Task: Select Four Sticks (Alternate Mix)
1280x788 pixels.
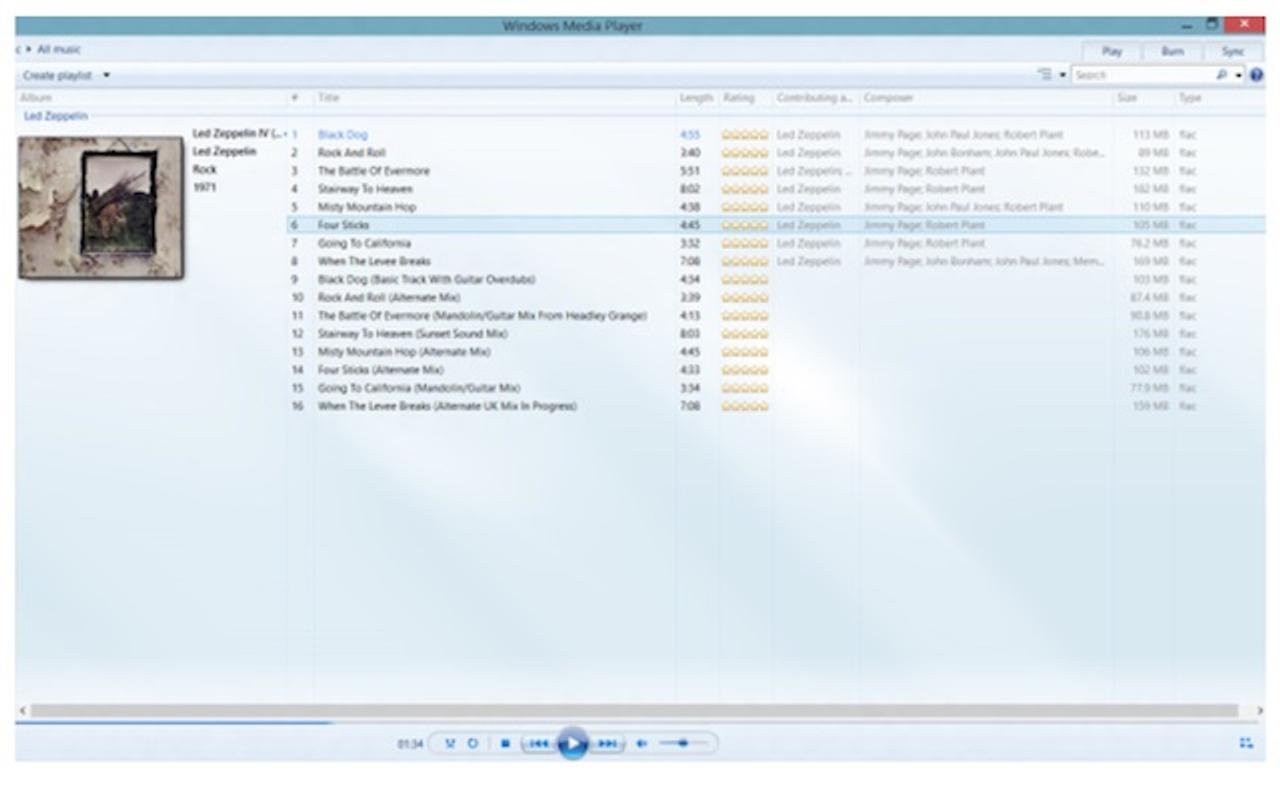Action: (x=380, y=369)
